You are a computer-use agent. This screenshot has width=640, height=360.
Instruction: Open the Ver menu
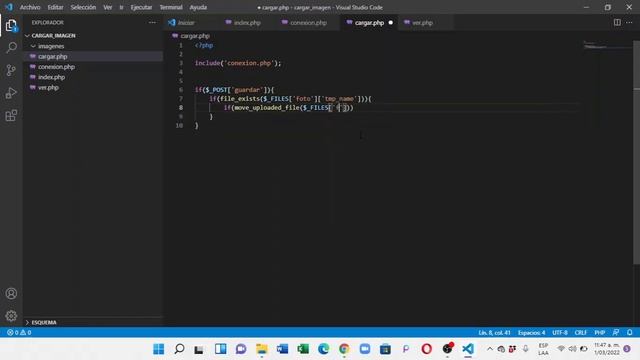coord(108,7)
